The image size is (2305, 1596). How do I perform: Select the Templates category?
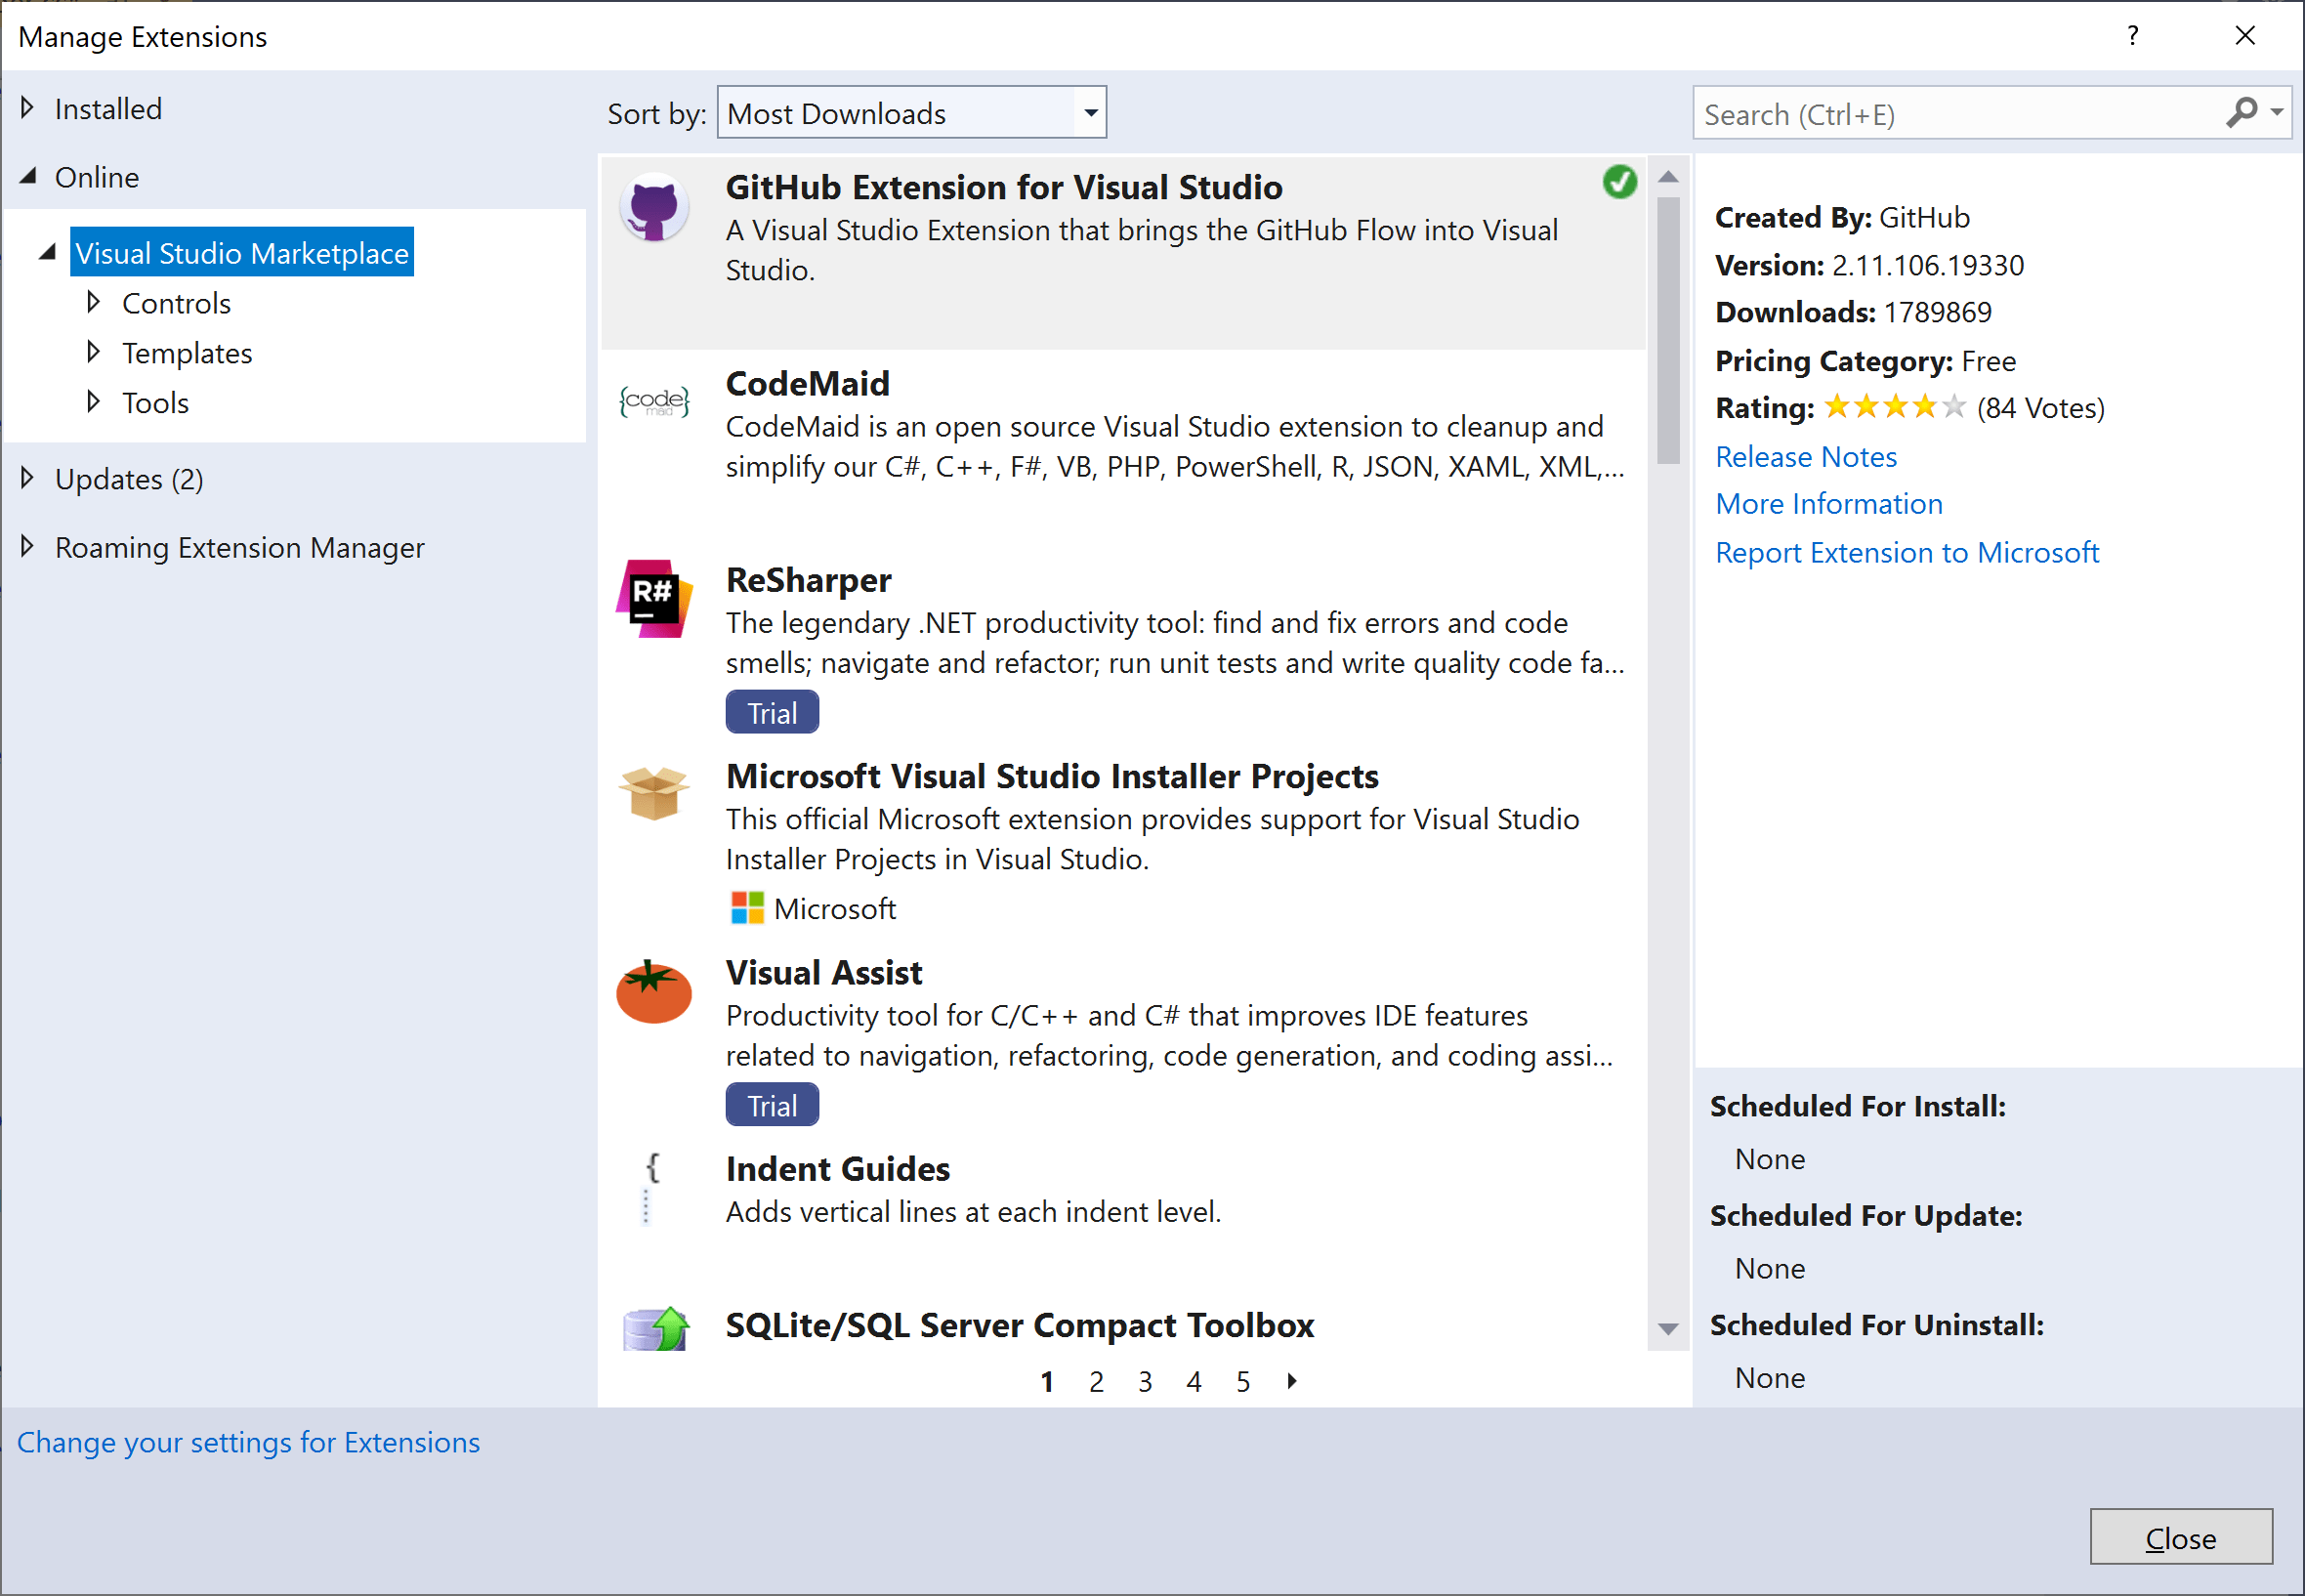click(187, 352)
